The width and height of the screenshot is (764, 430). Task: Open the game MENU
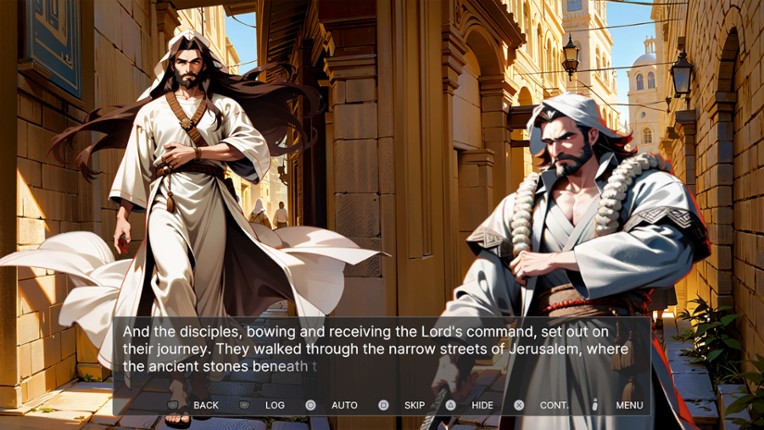coord(630,405)
